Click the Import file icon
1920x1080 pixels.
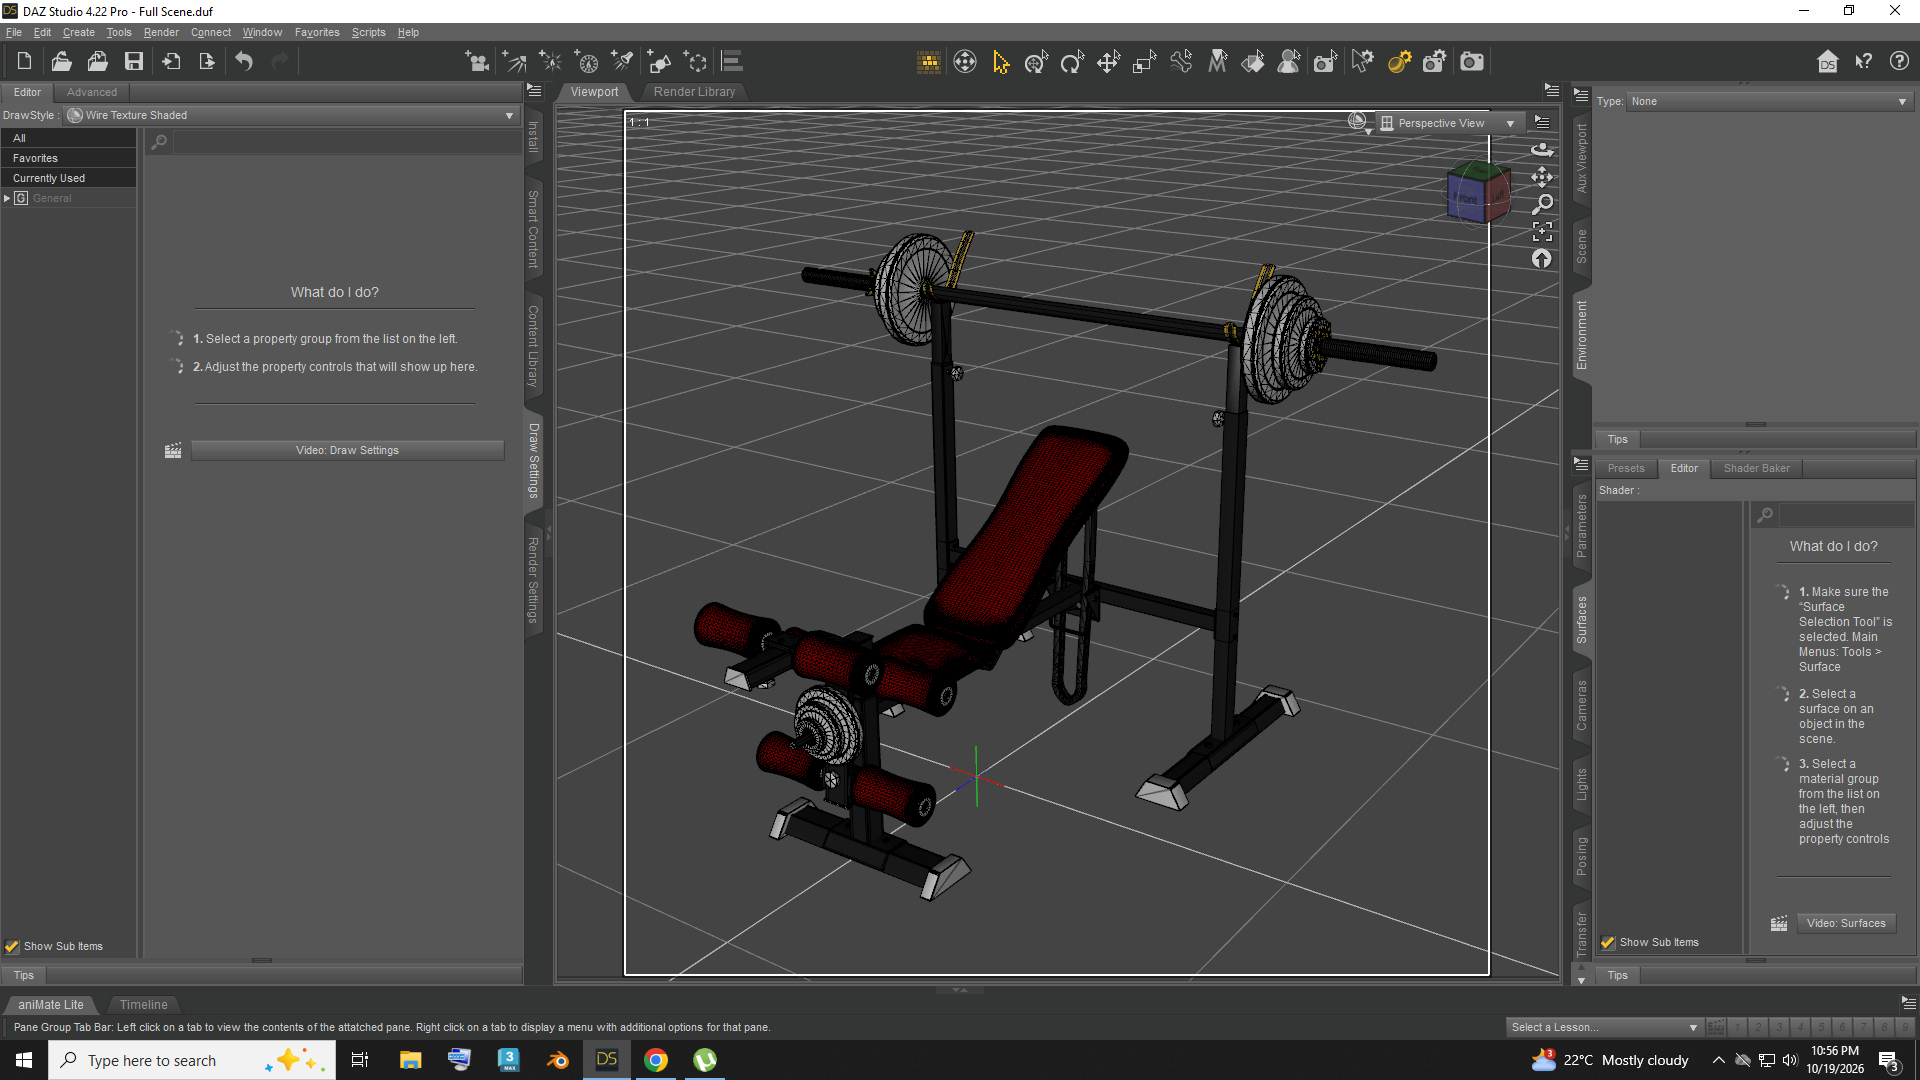(x=171, y=62)
